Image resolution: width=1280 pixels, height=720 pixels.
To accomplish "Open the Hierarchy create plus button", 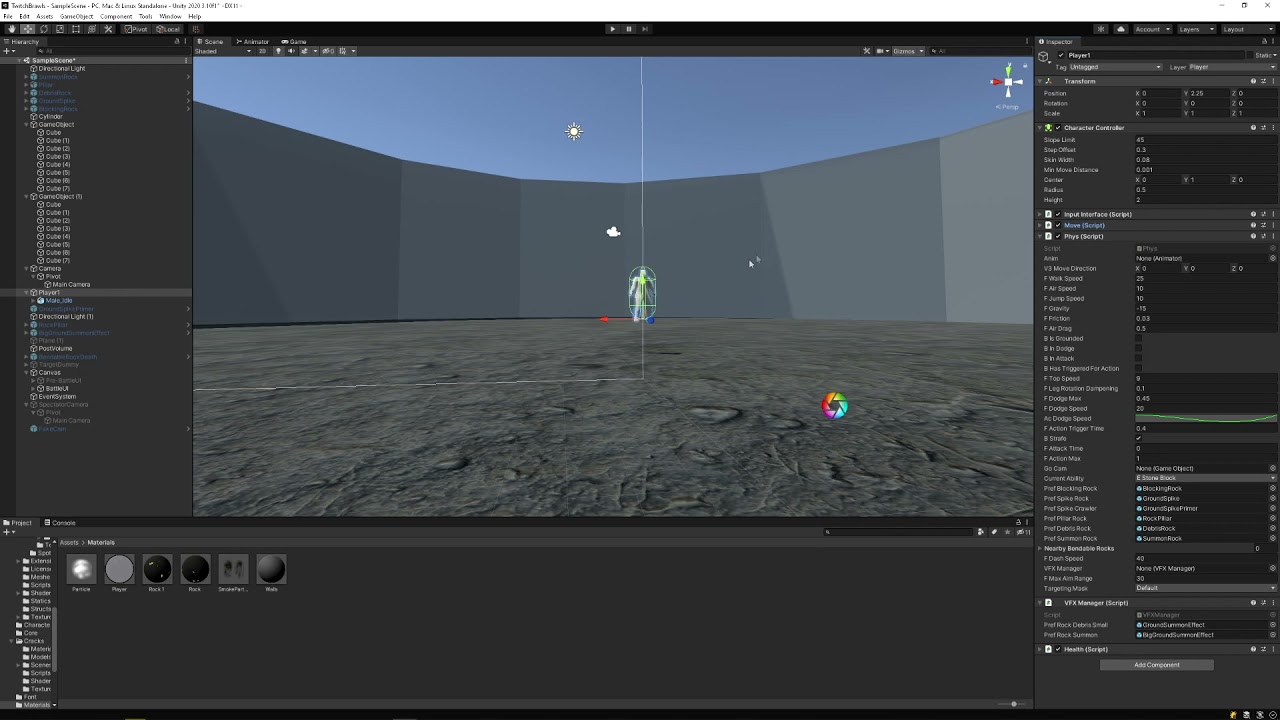I will point(7,51).
